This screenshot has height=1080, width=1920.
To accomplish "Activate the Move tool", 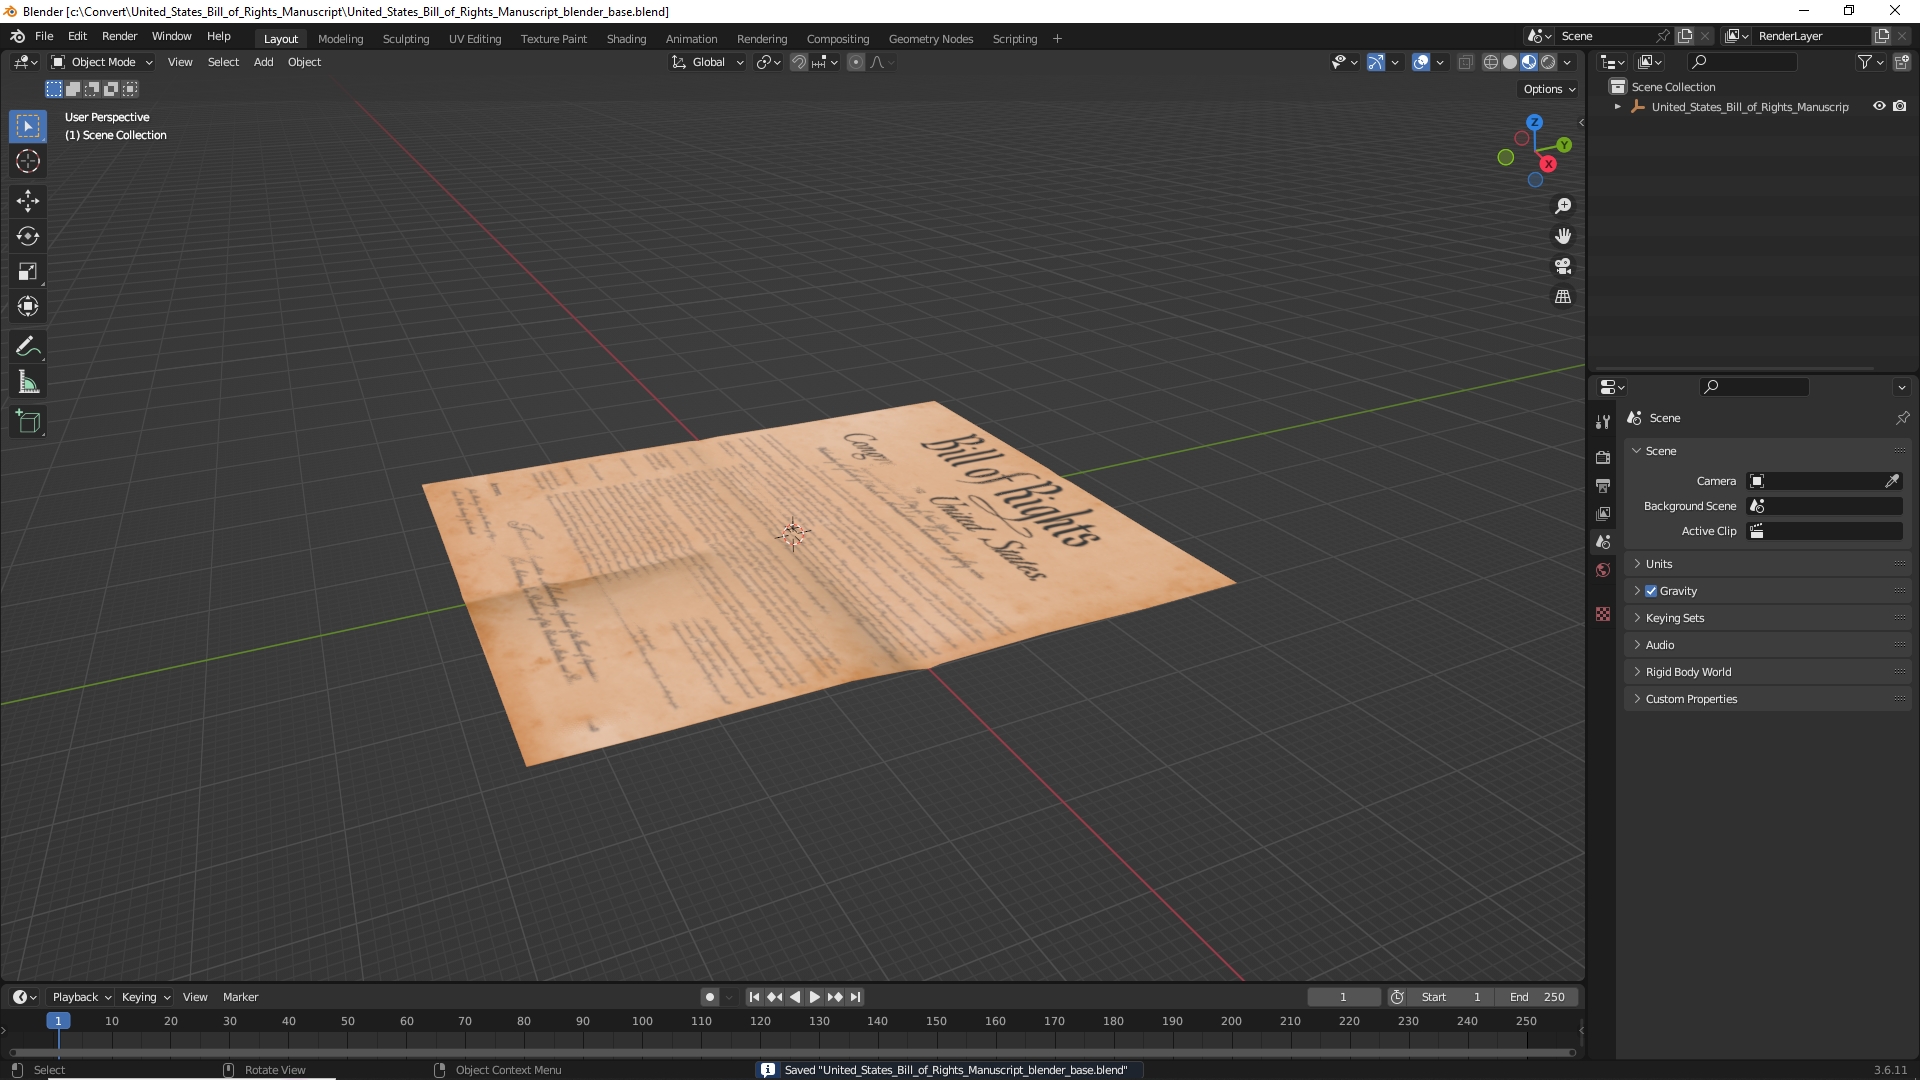I will tap(28, 201).
